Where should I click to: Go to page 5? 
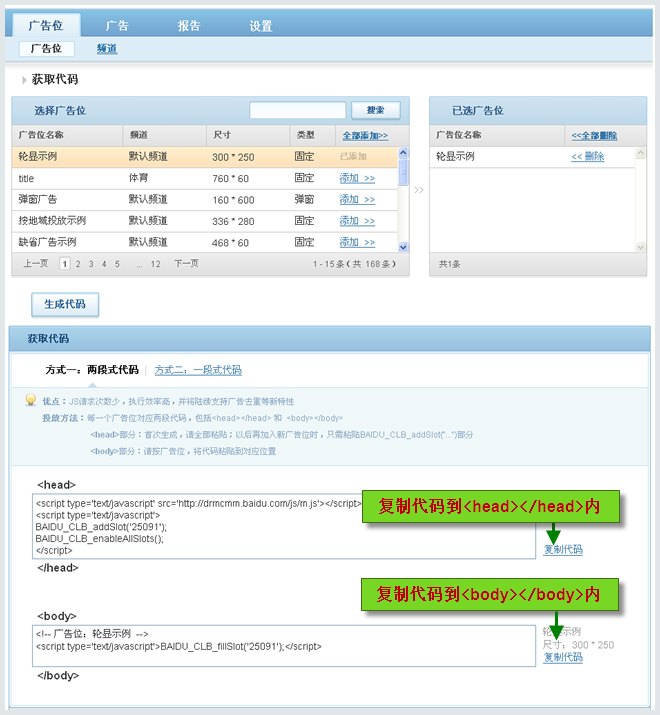click(x=117, y=264)
